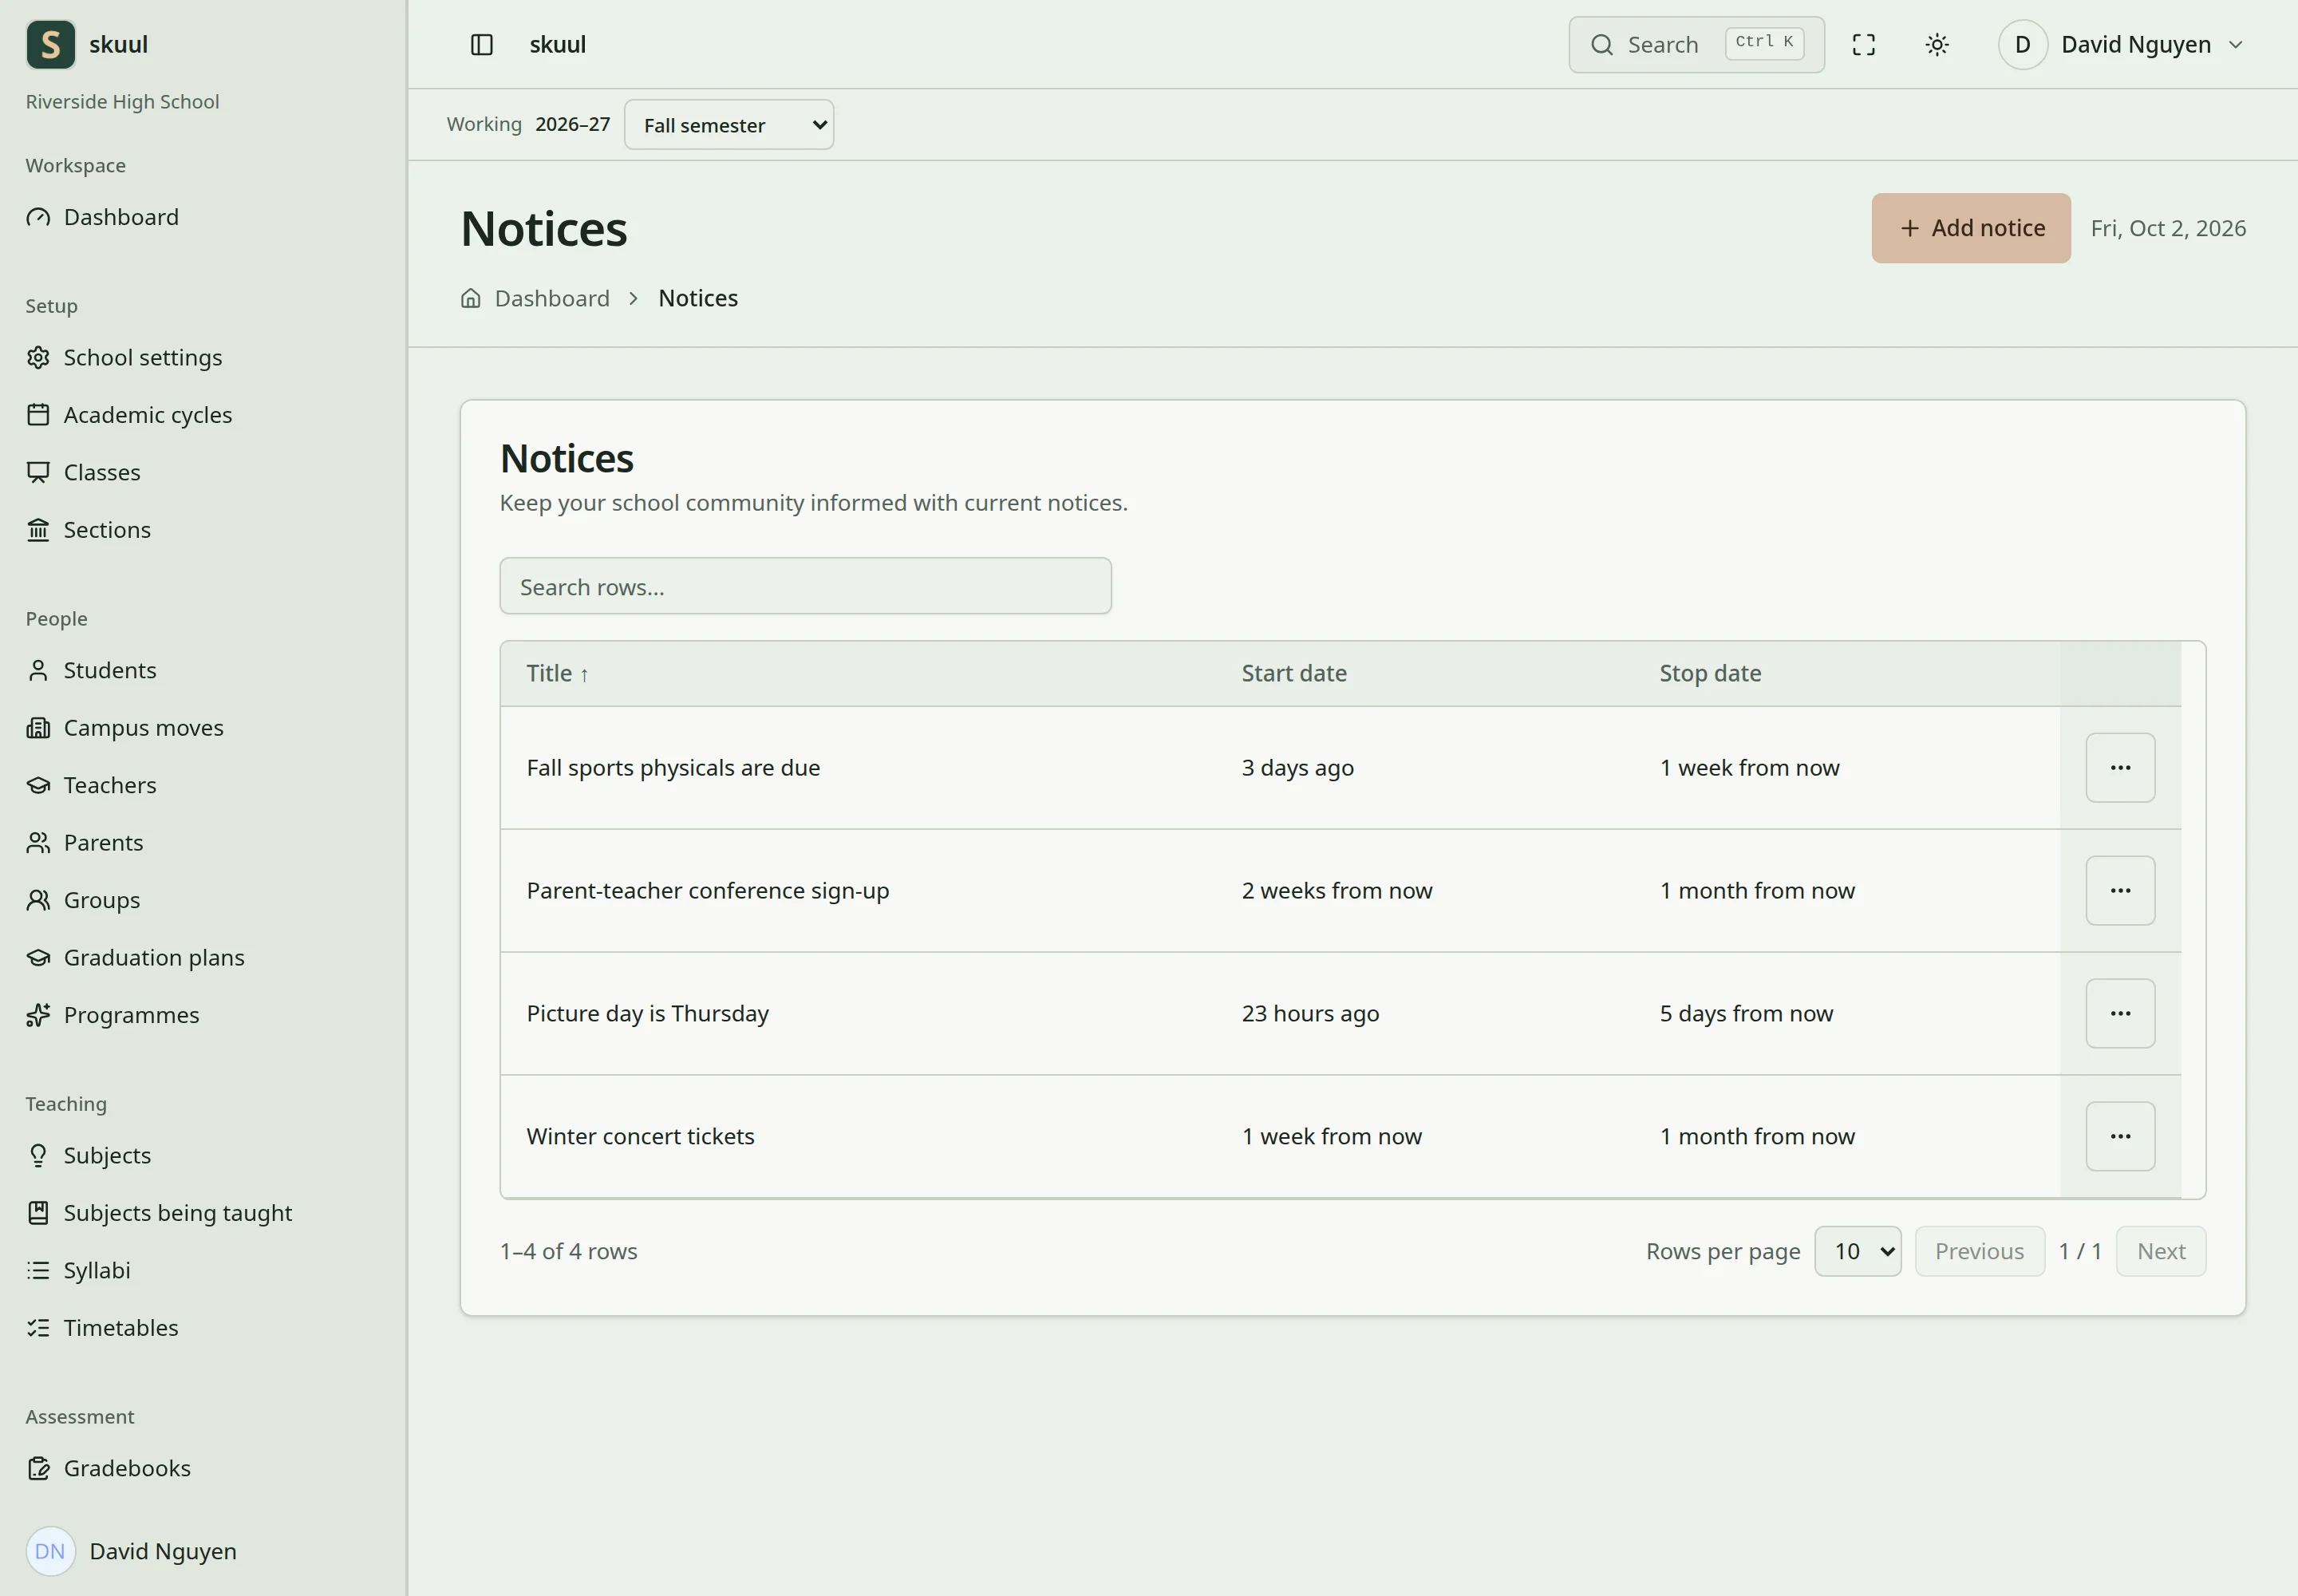Toggle the light/dark theme sun icon

(1937, 45)
